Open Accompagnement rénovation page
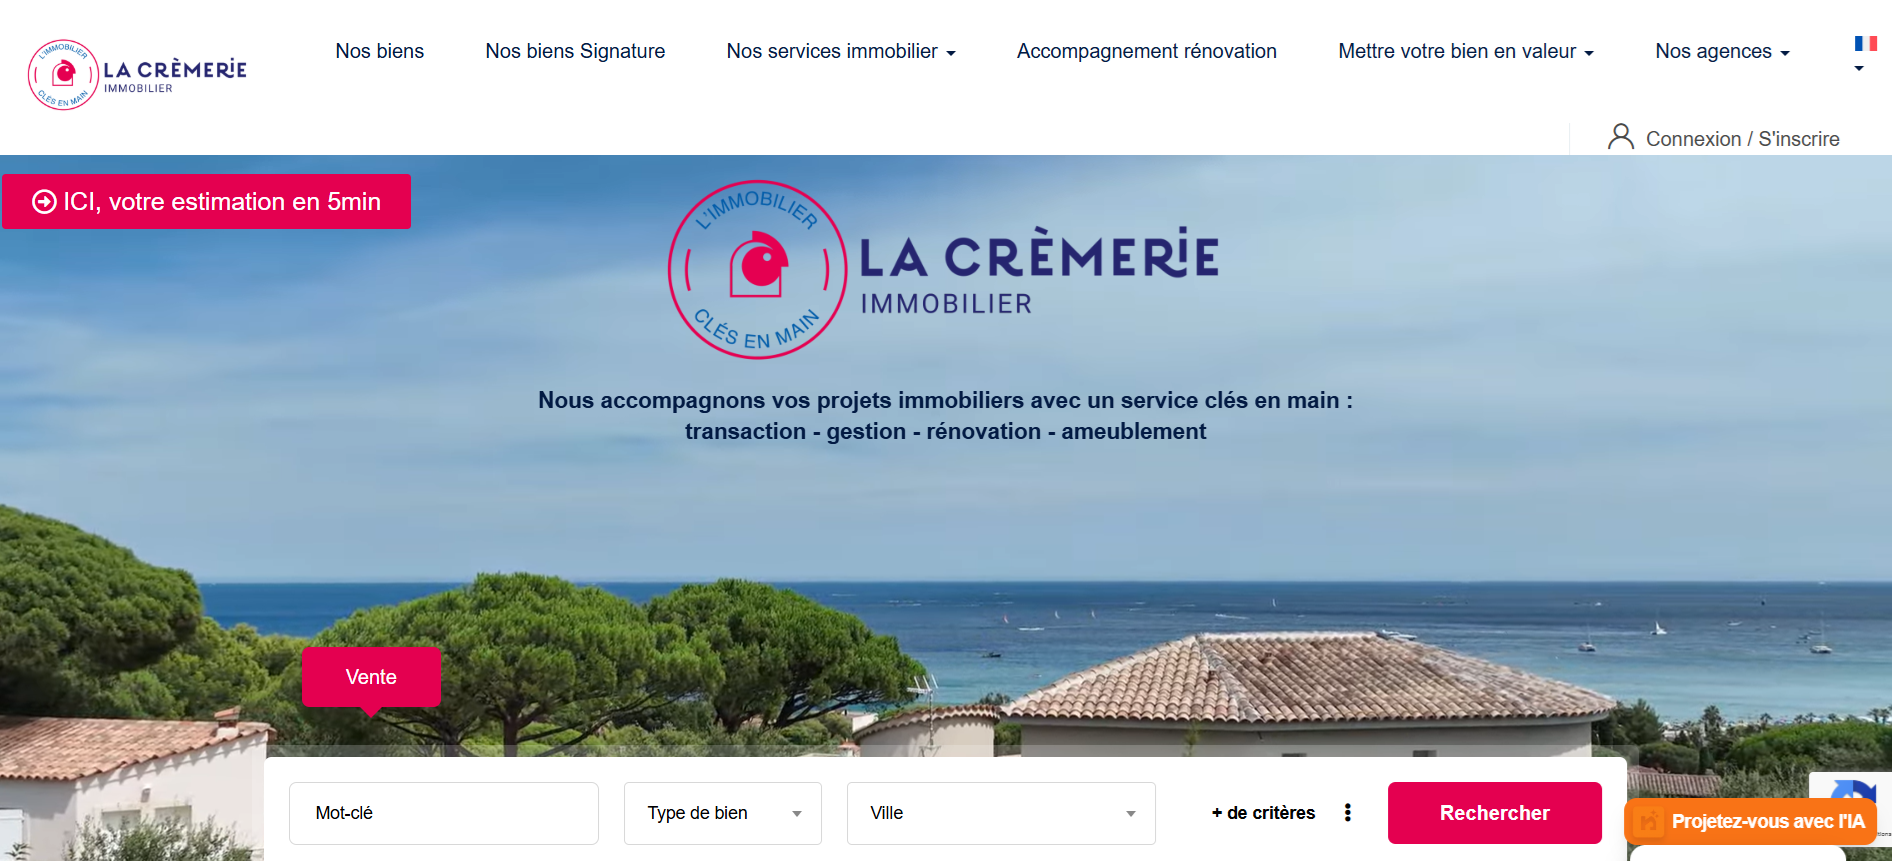This screenshot has width=1892, height=861. pyautogui.click(x=1147, y=51)
